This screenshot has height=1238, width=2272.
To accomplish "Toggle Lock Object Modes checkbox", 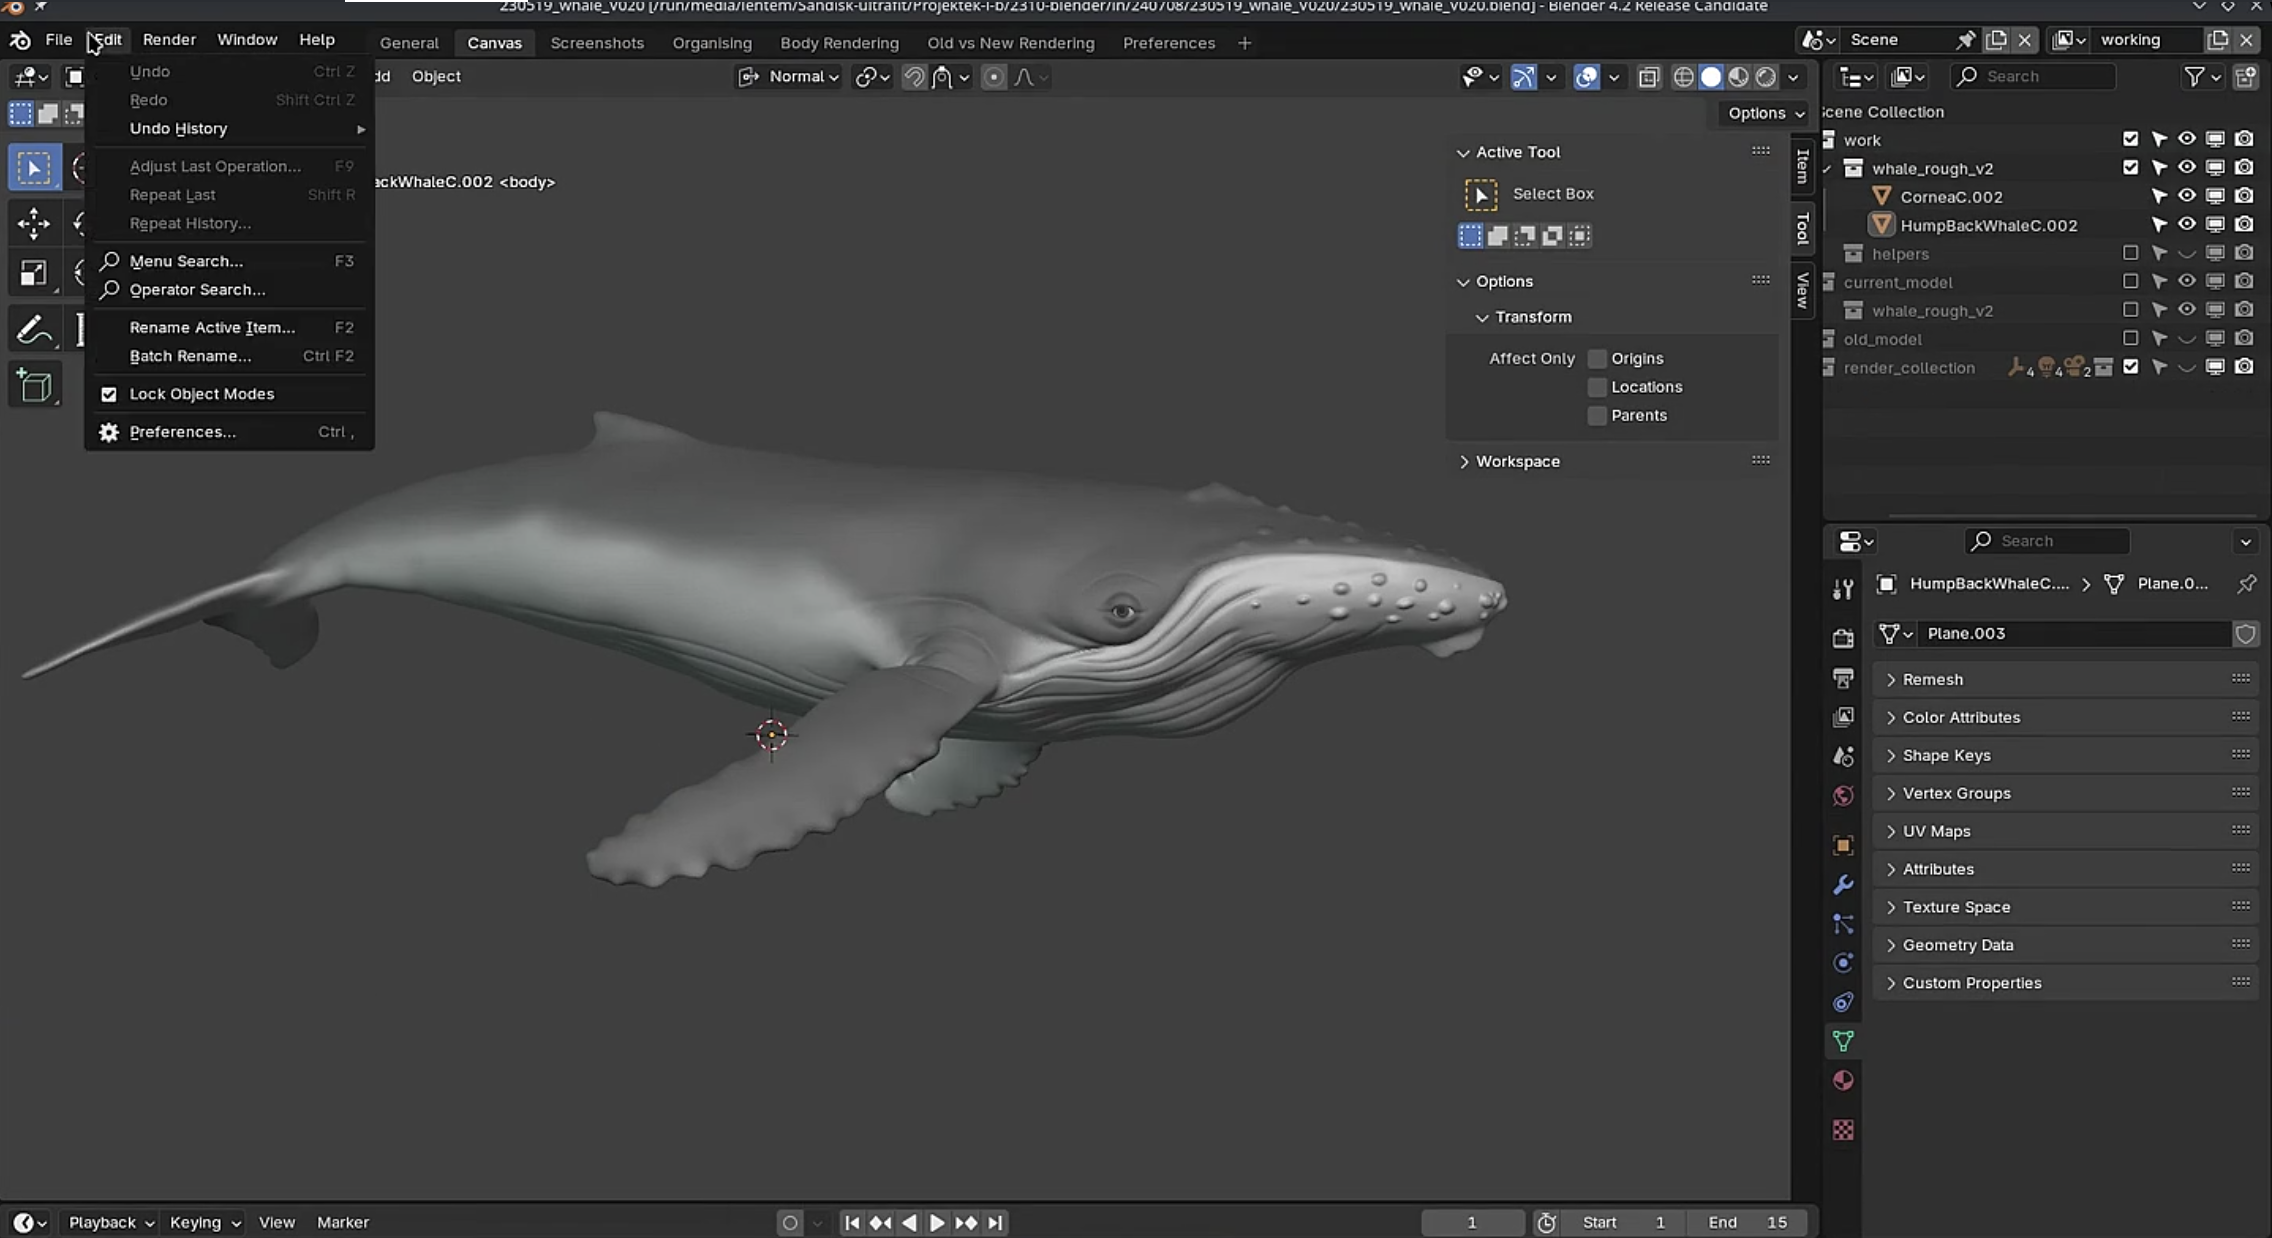I will [x=109, y=394].
